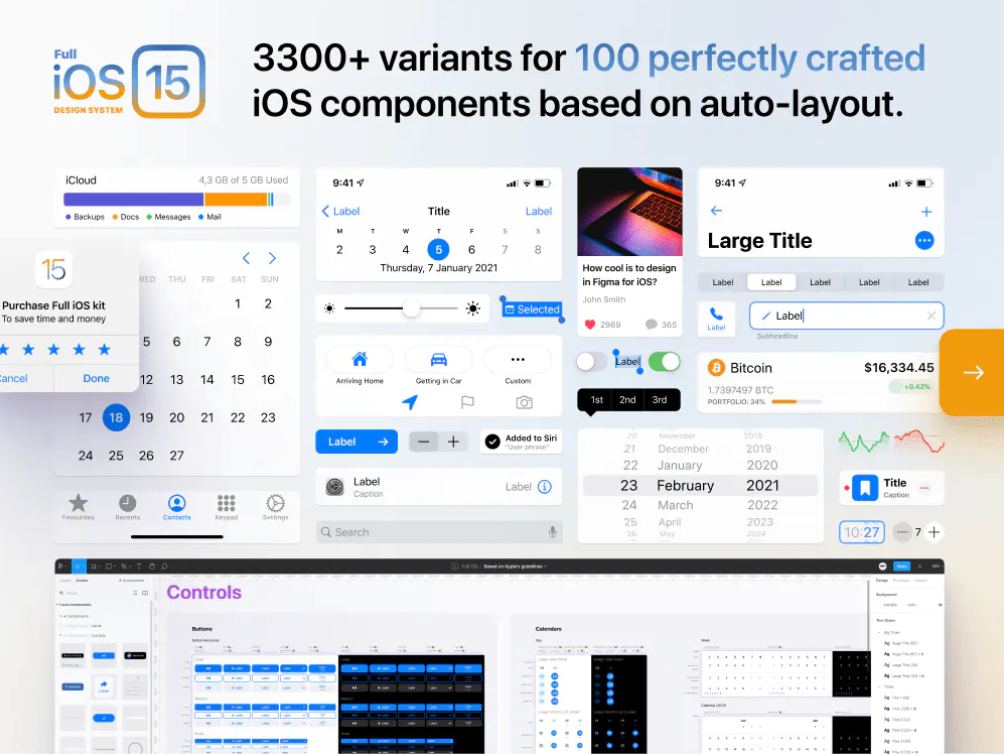Click the Controls page heading in Figma
Screen dimensions: 1004x754
(204, 592)
